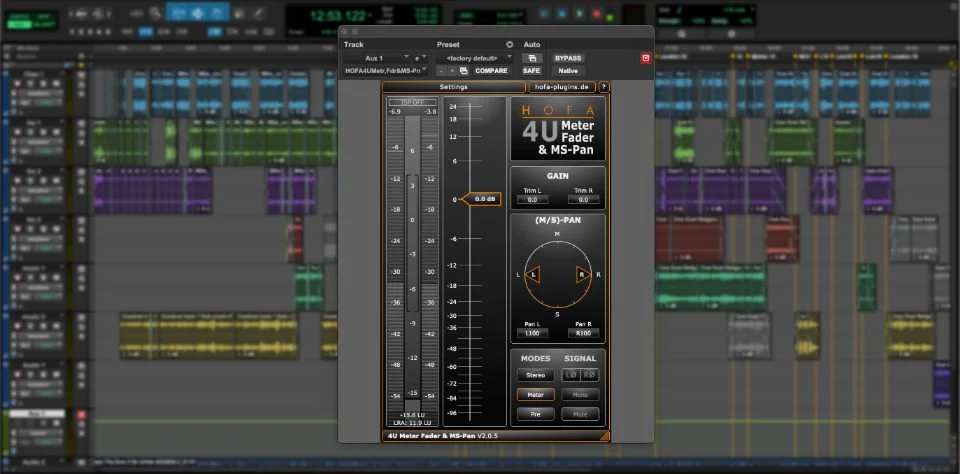Click the Track label in plugin header
The height and width of the screenshot is (474, 960).
click(x=354, y=45)
